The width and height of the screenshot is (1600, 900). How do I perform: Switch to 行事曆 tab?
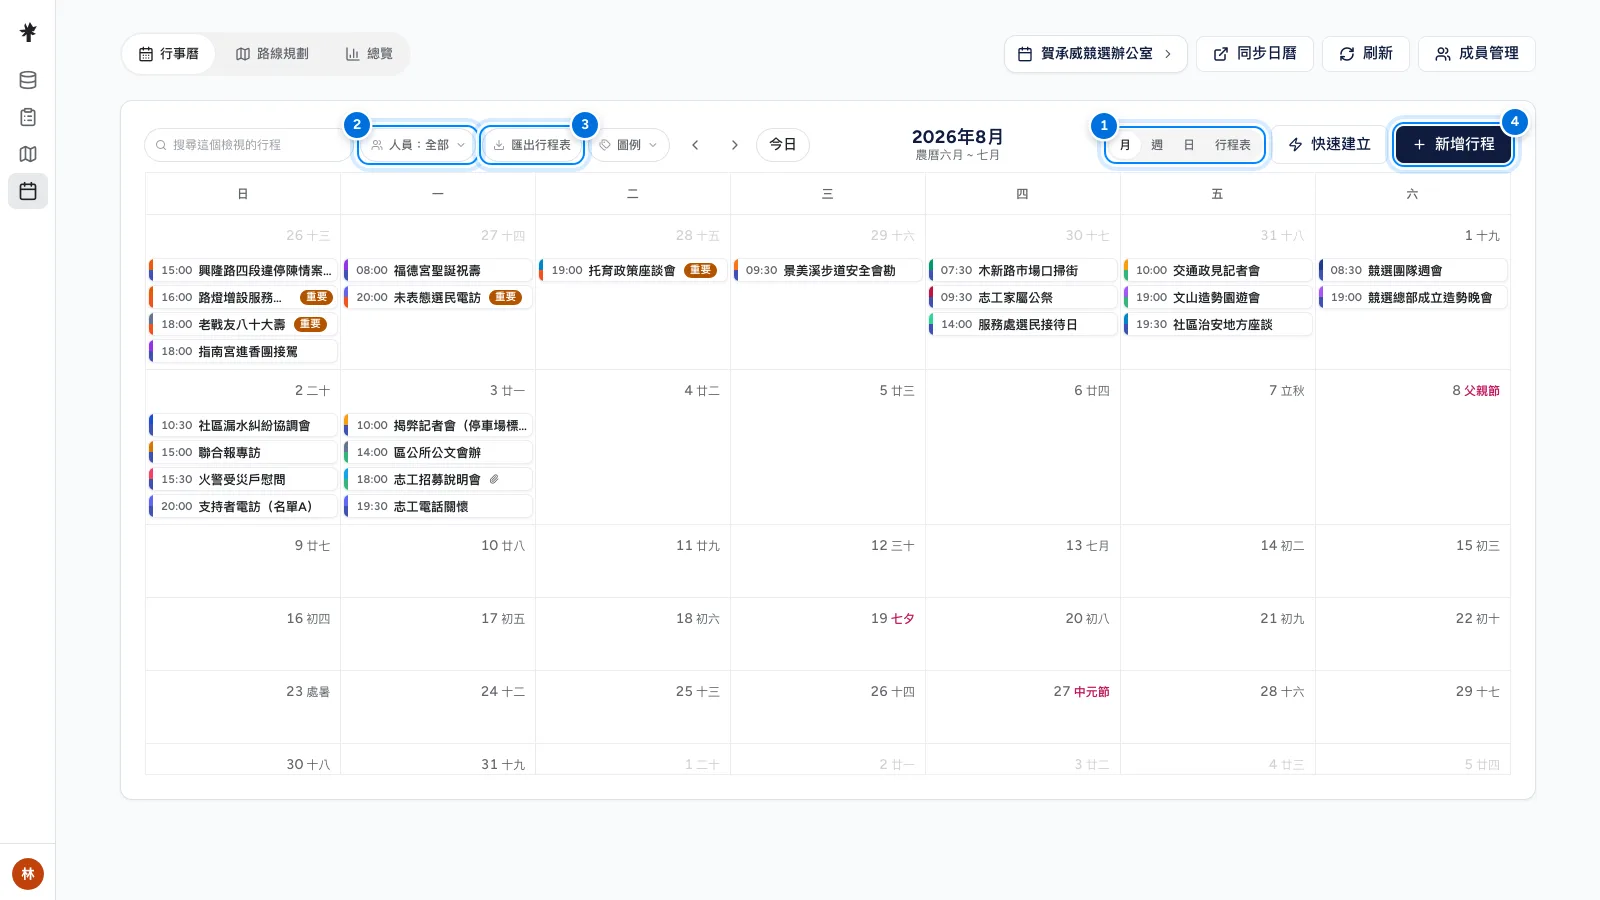(169, 54)
